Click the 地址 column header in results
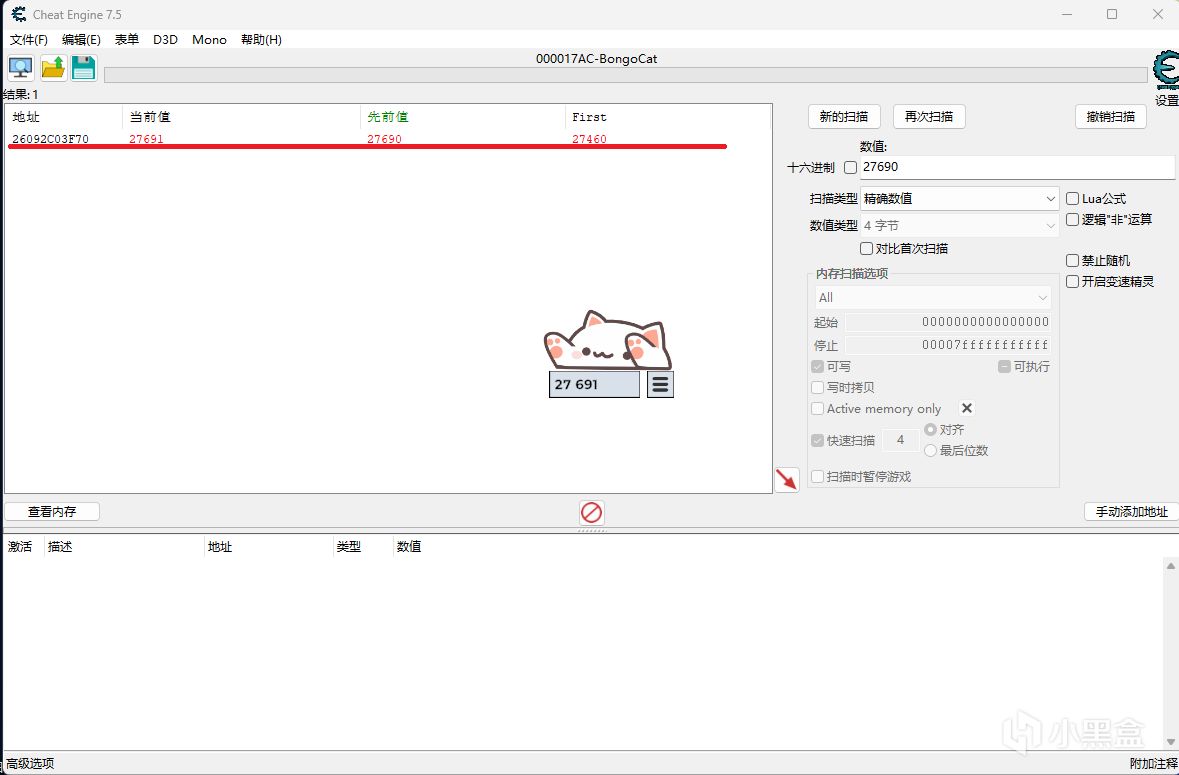This screenshot has height=775, width=1179. (x=63, y=117)
